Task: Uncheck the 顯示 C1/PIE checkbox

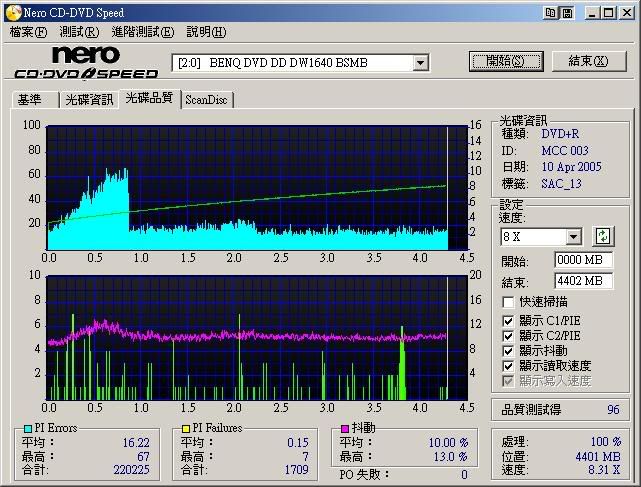Action: 508,321
